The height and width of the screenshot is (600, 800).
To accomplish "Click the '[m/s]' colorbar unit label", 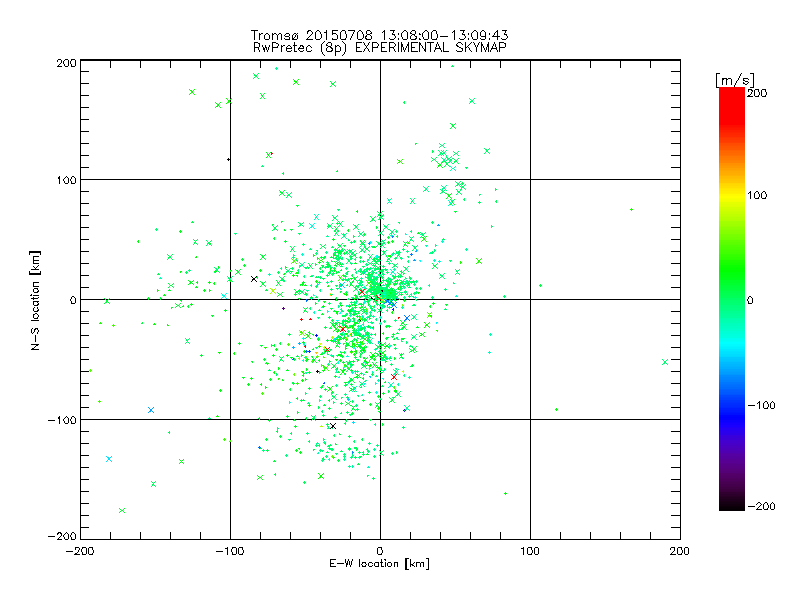I will click(x=734, y=80).
